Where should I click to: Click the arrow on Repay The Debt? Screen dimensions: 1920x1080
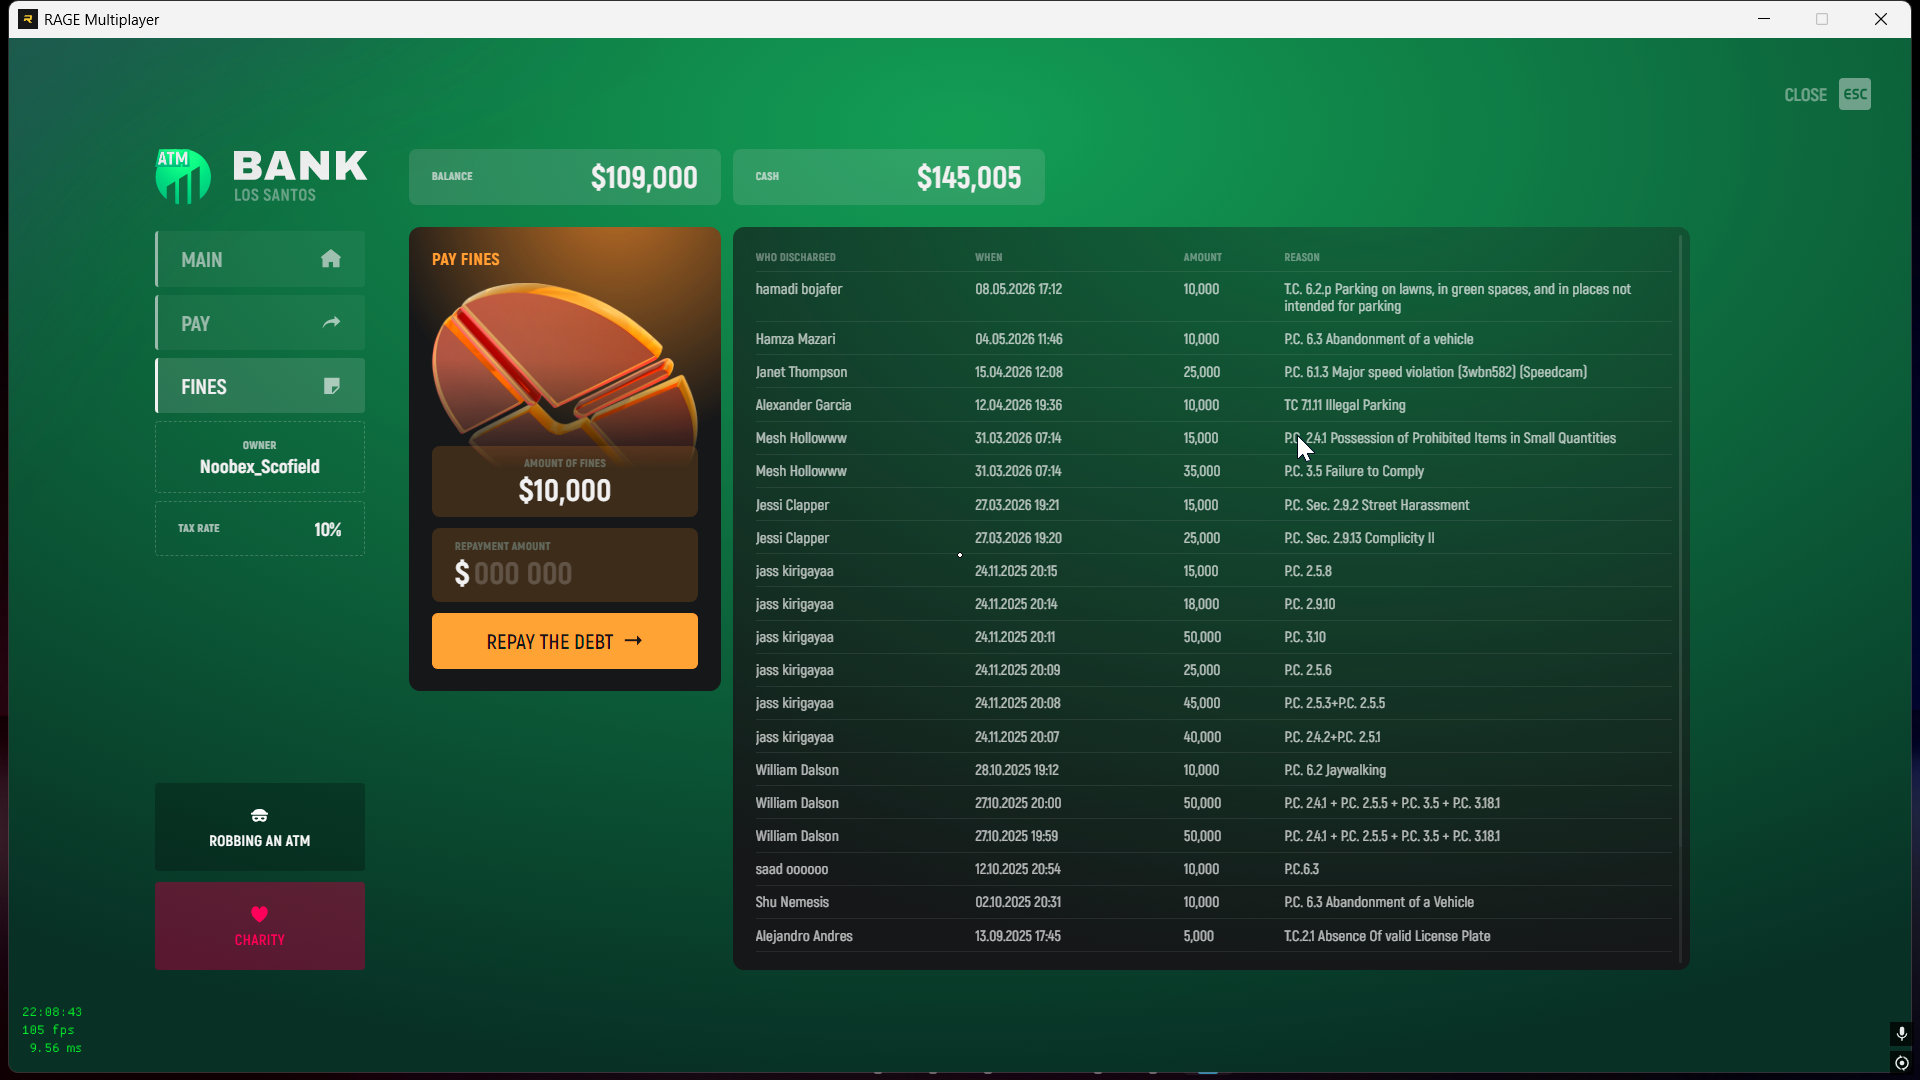pyautogui.click(x=633, y=641)
